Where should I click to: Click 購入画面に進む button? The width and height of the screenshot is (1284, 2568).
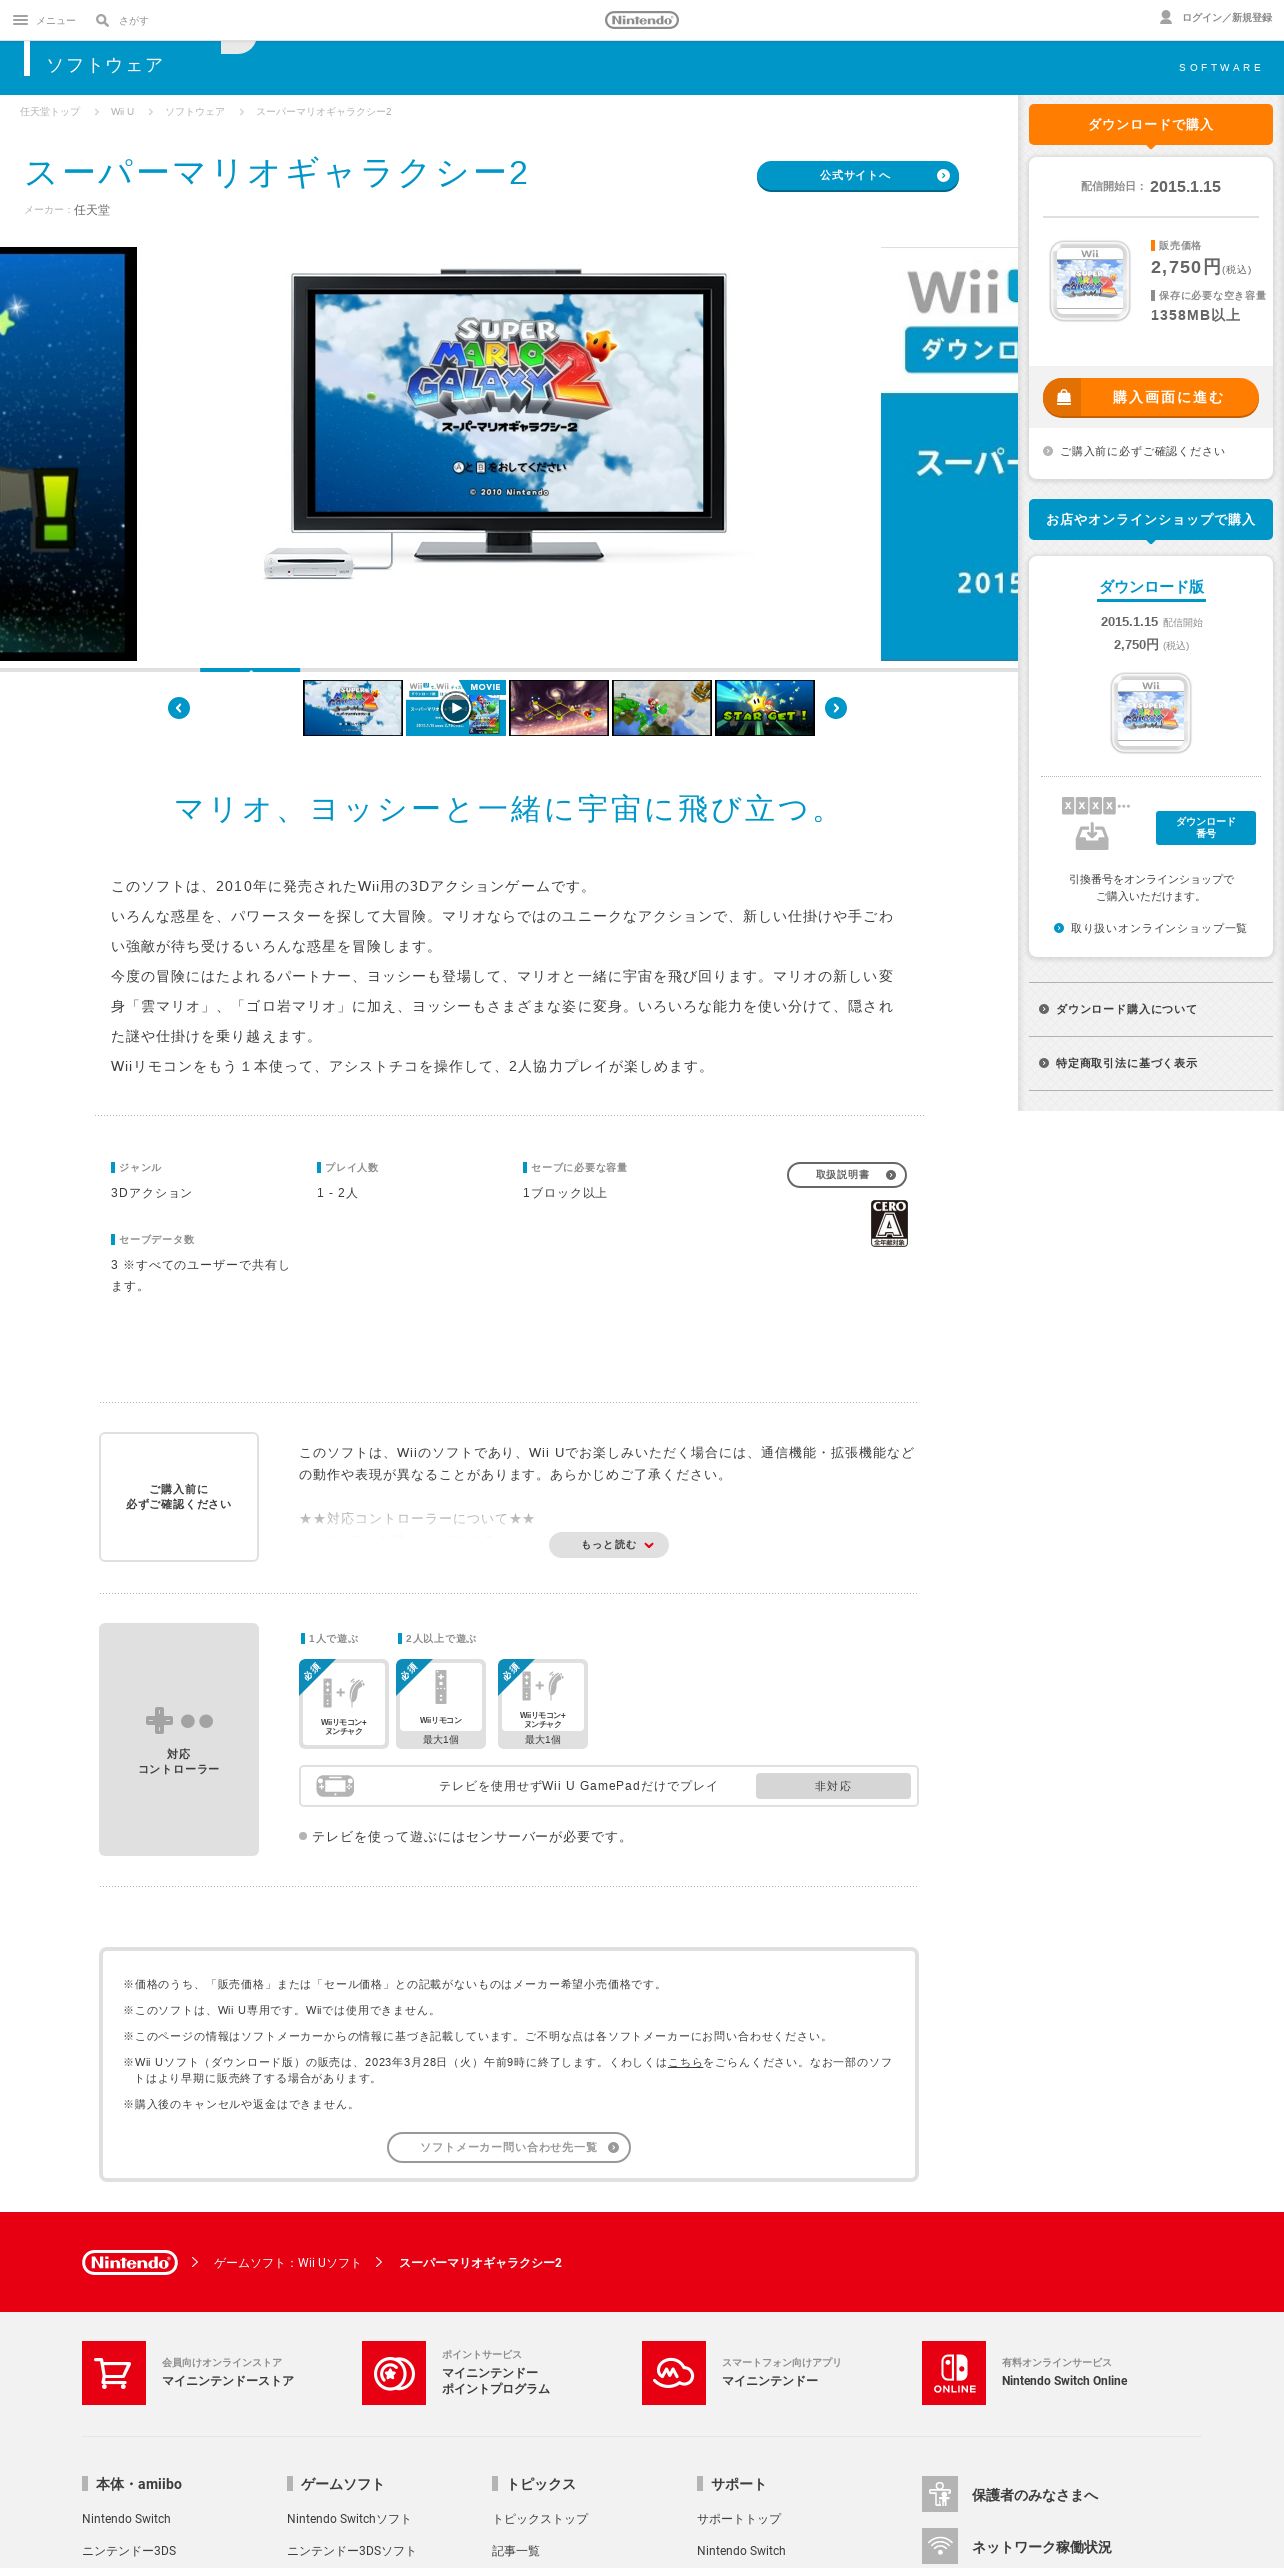[1151, 398]
